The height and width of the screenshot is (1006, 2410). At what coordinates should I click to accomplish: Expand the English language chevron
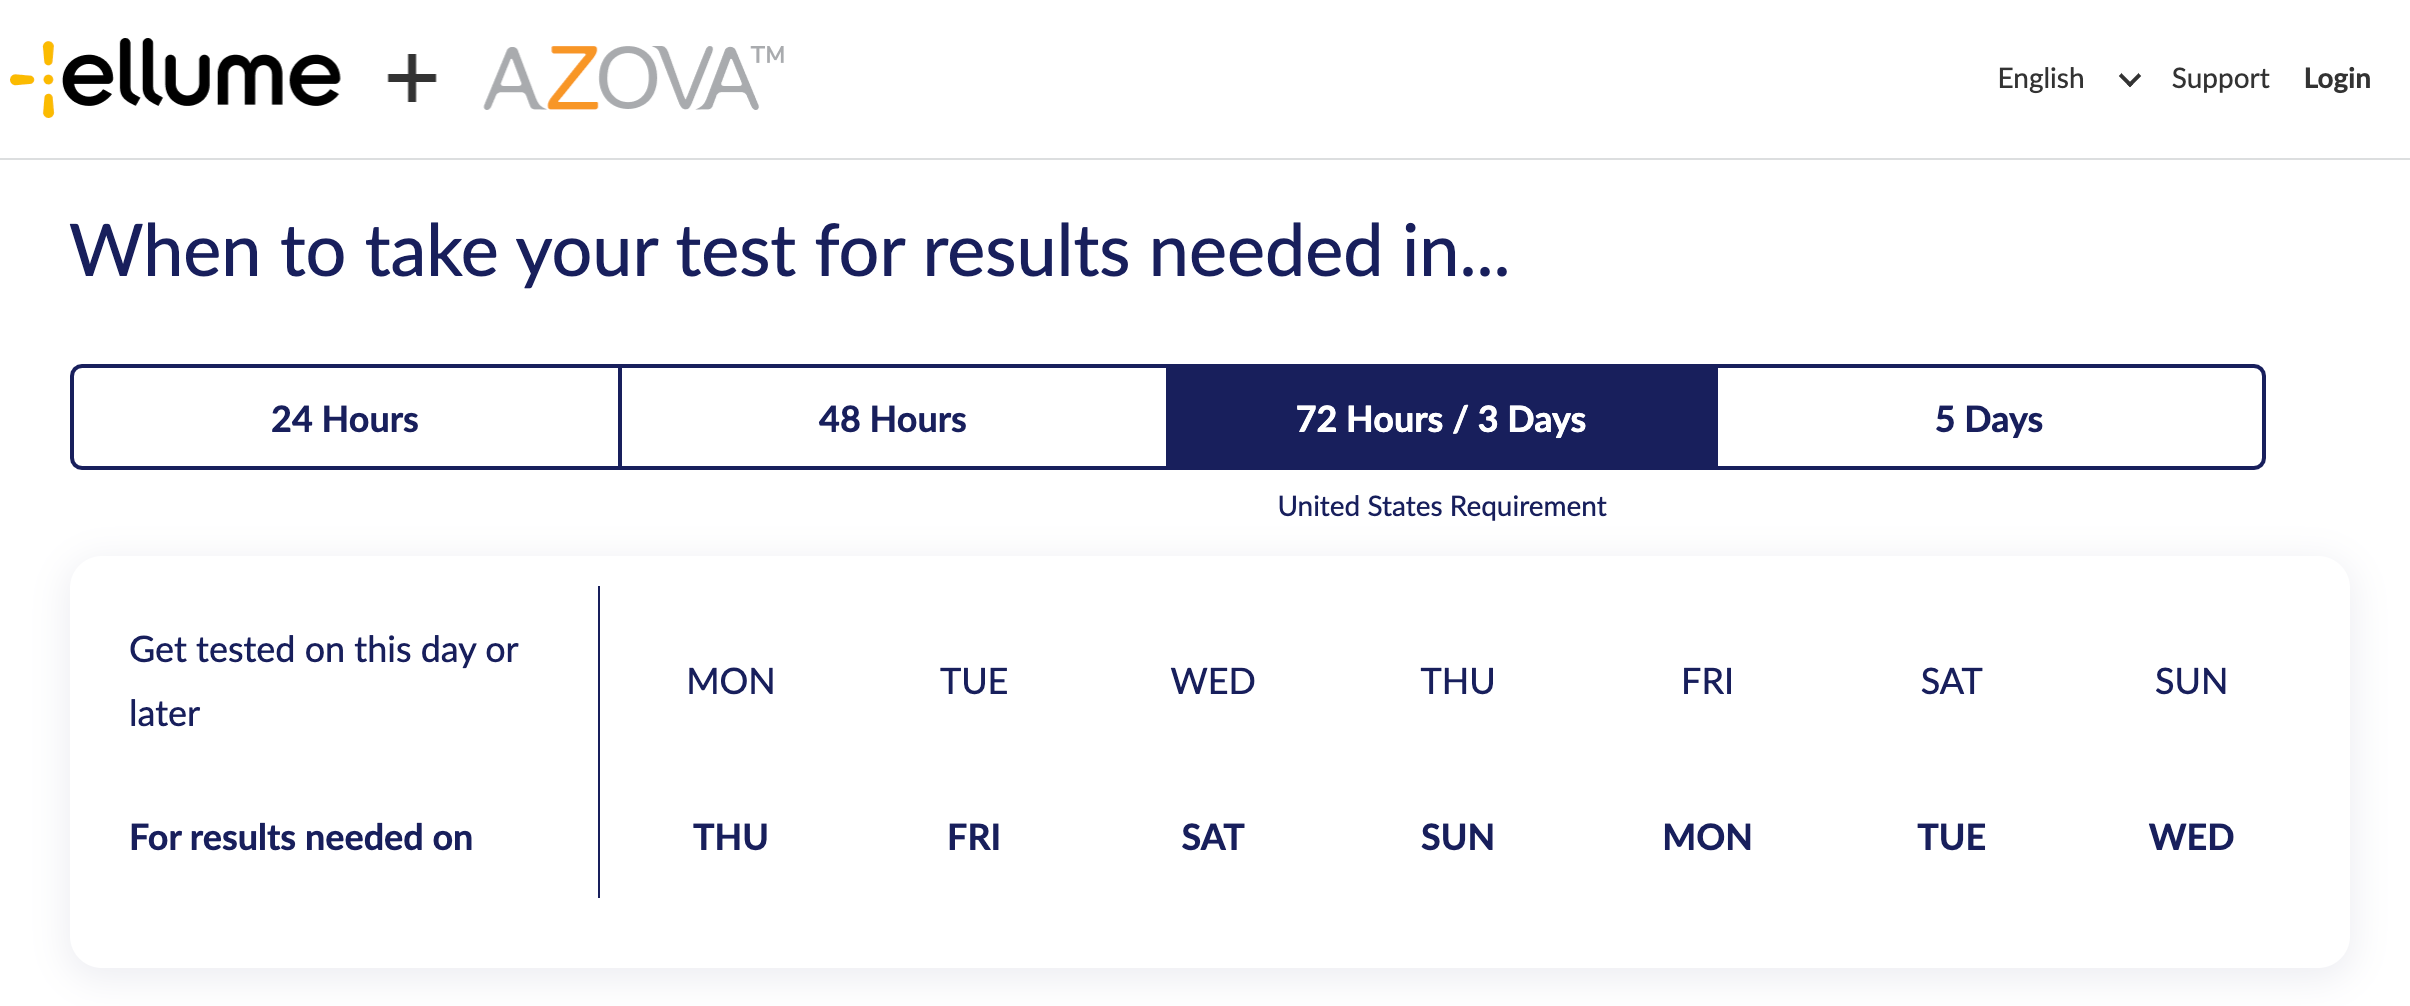pyautogui.click(x=2129, y=80)
